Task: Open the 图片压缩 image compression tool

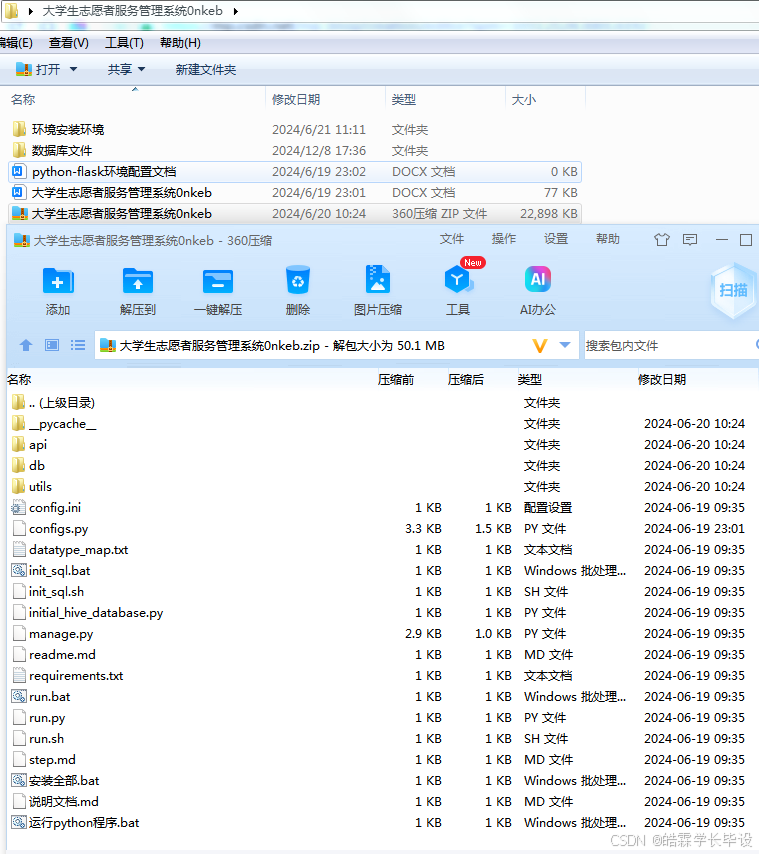Action: coord(378,281)
